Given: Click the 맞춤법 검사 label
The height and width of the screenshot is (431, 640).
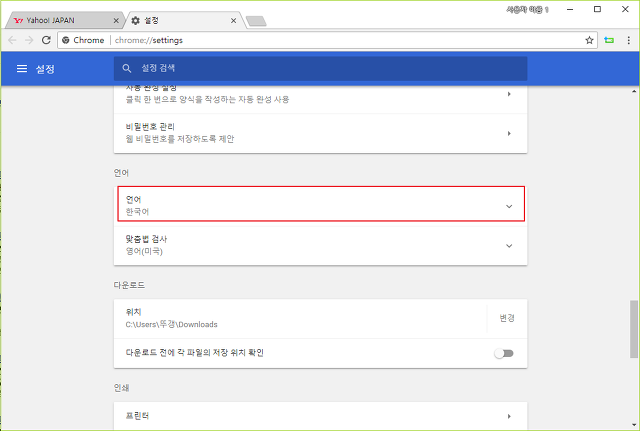Looking at the screenshot, I should point(146,239).
